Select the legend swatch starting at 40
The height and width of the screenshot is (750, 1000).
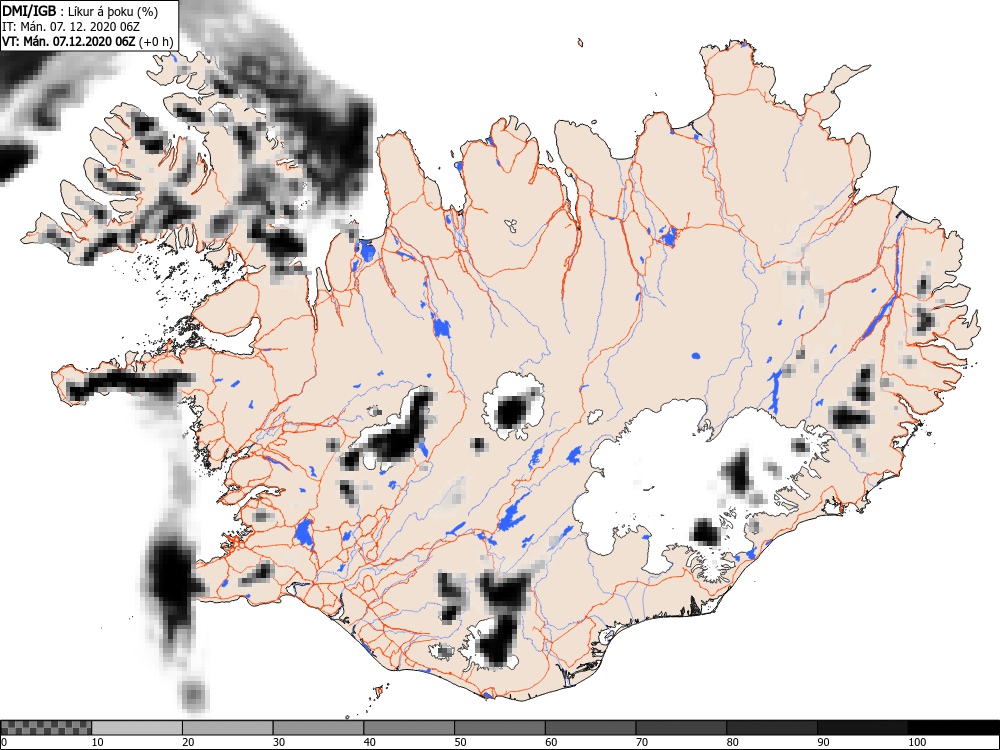(409, 728)
